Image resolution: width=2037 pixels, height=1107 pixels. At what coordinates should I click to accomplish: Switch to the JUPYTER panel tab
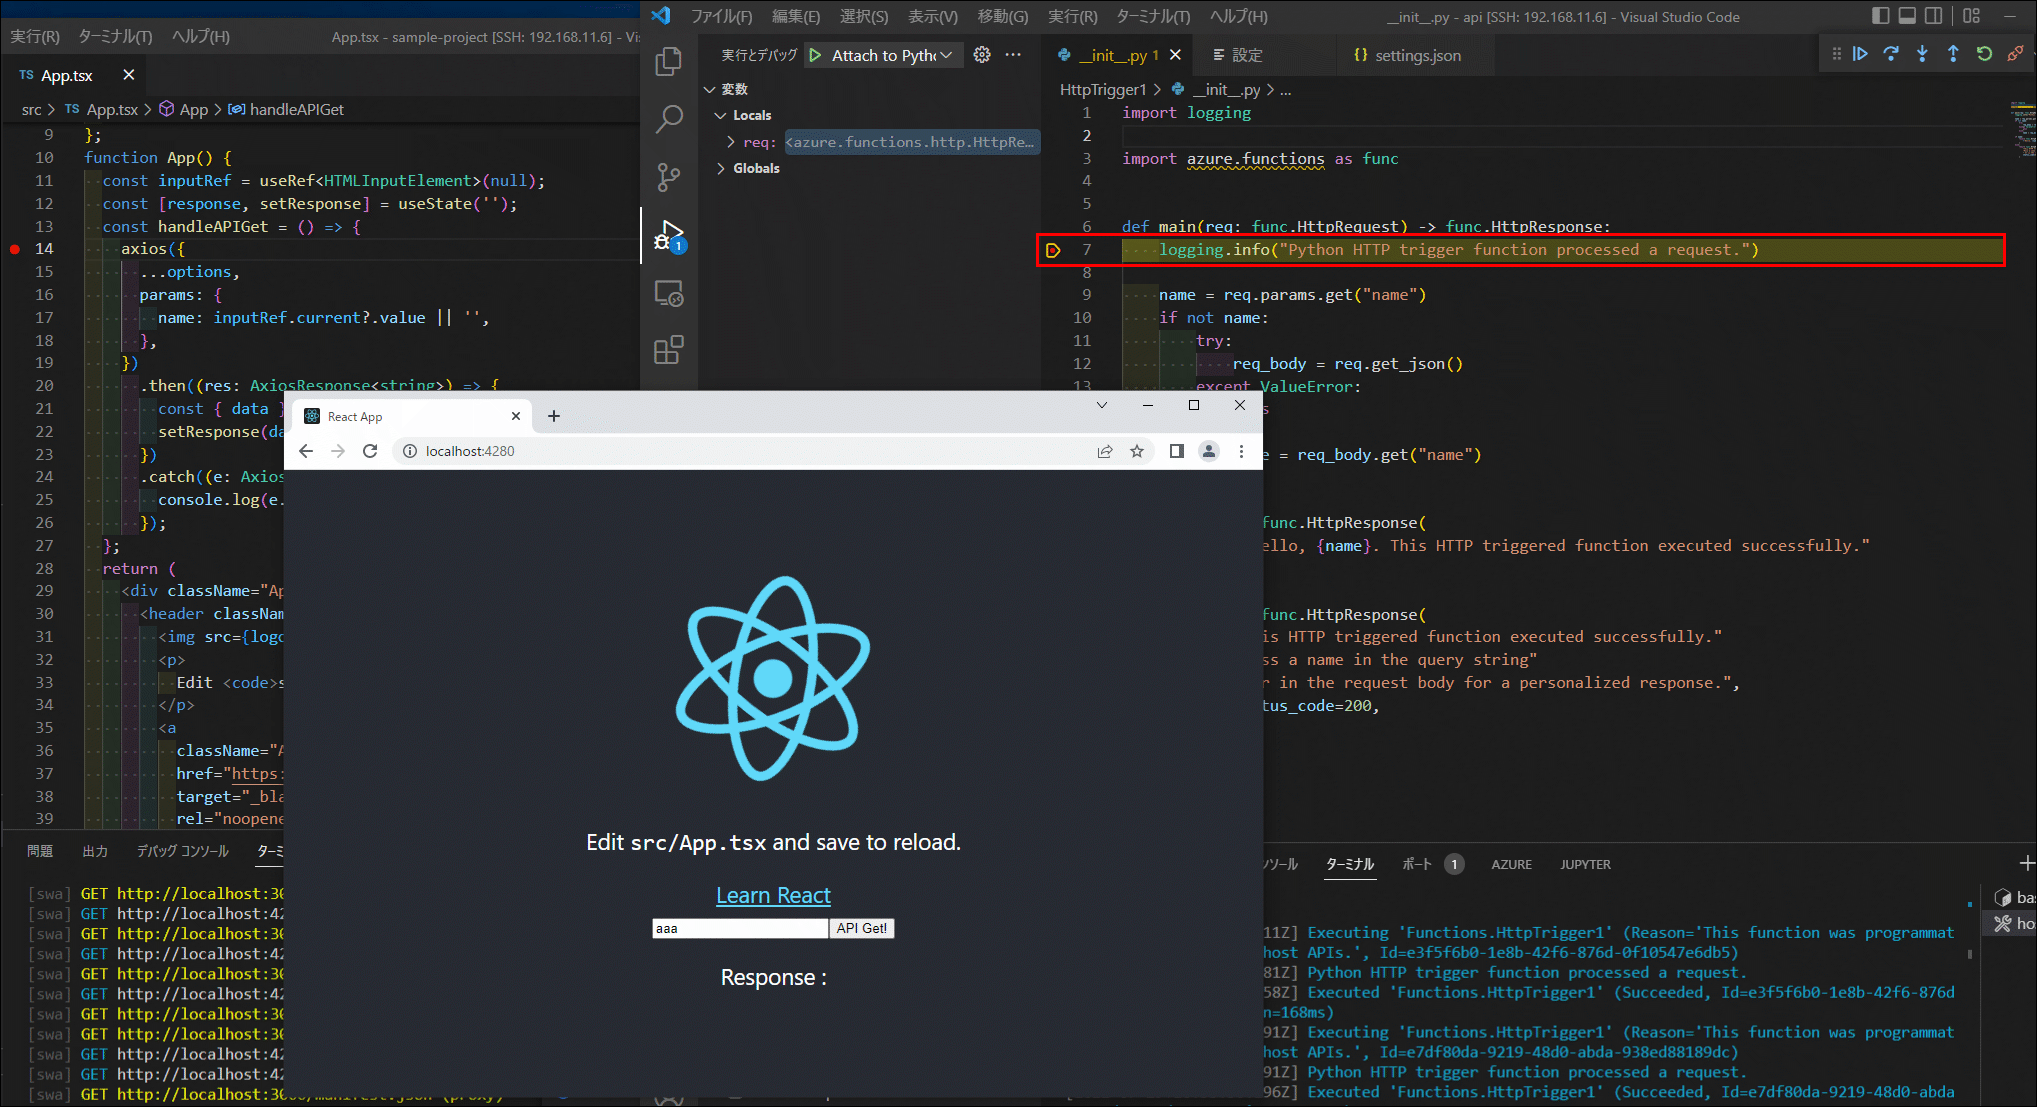pyautogui.click(x=1585, y=864)
